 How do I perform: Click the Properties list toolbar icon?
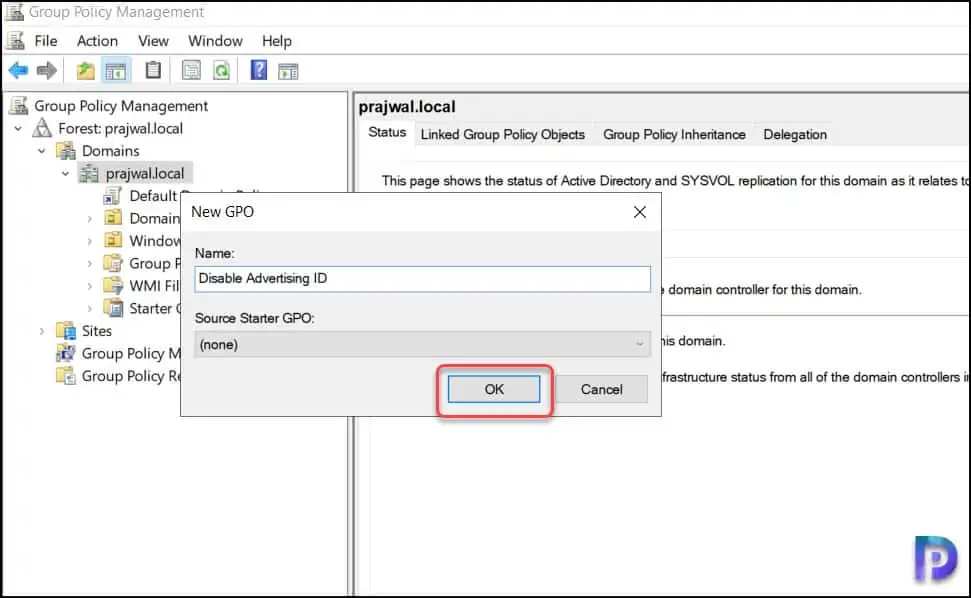pyautogui.click(x=191, y=70)
